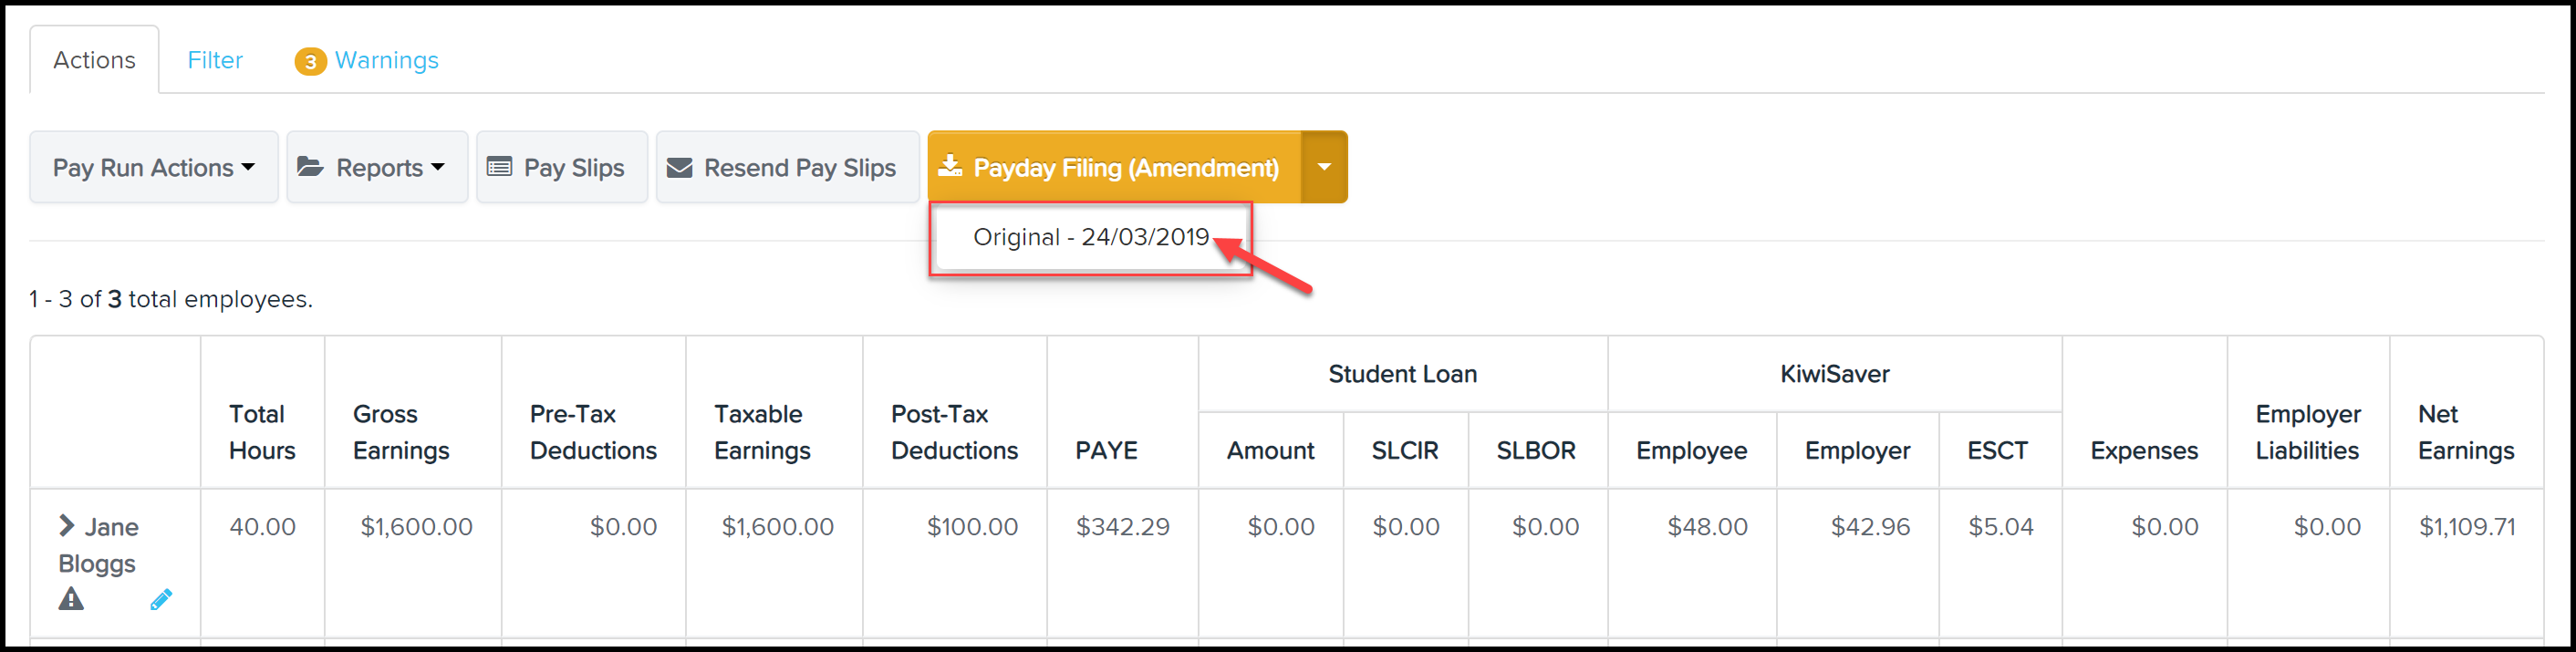This screenshot has width=2576, height=652.
Task: Switch to the Filter tab
Action: [215, 60]
